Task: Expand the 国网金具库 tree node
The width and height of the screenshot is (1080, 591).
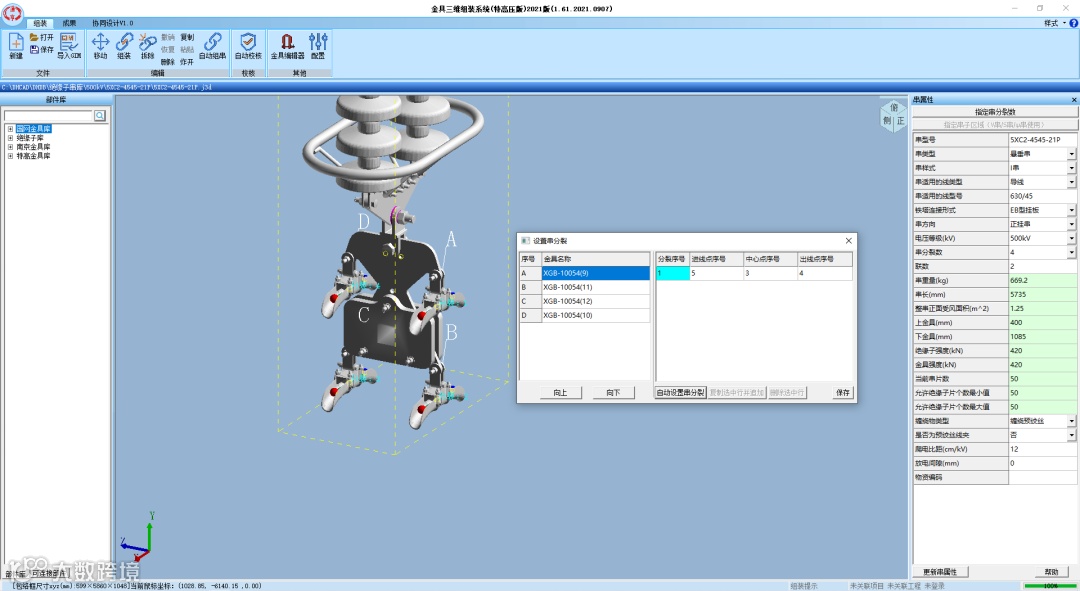Action: (10, 129)
